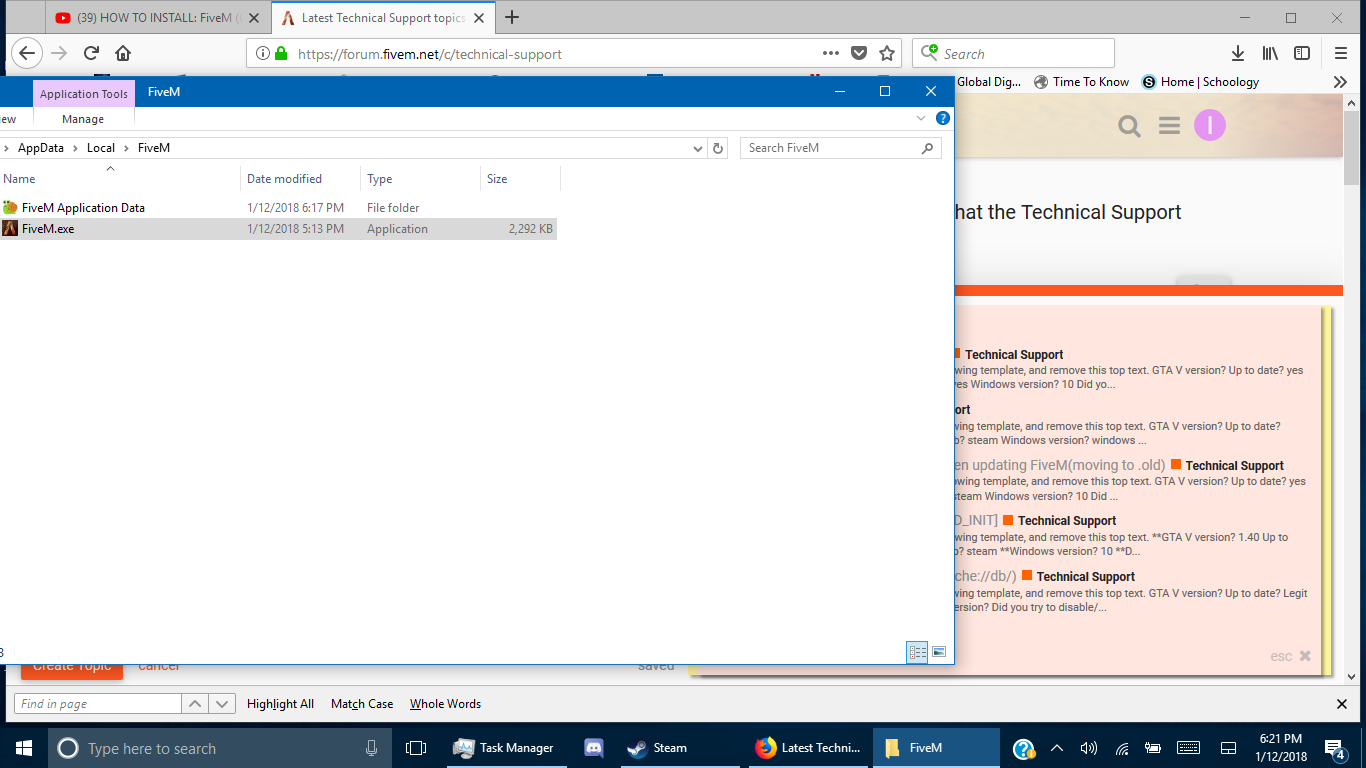Image resolution: width=1366 pixels, height=768 pixels.
Task: Sort files by Date modified column
Action: click(301, 179)
